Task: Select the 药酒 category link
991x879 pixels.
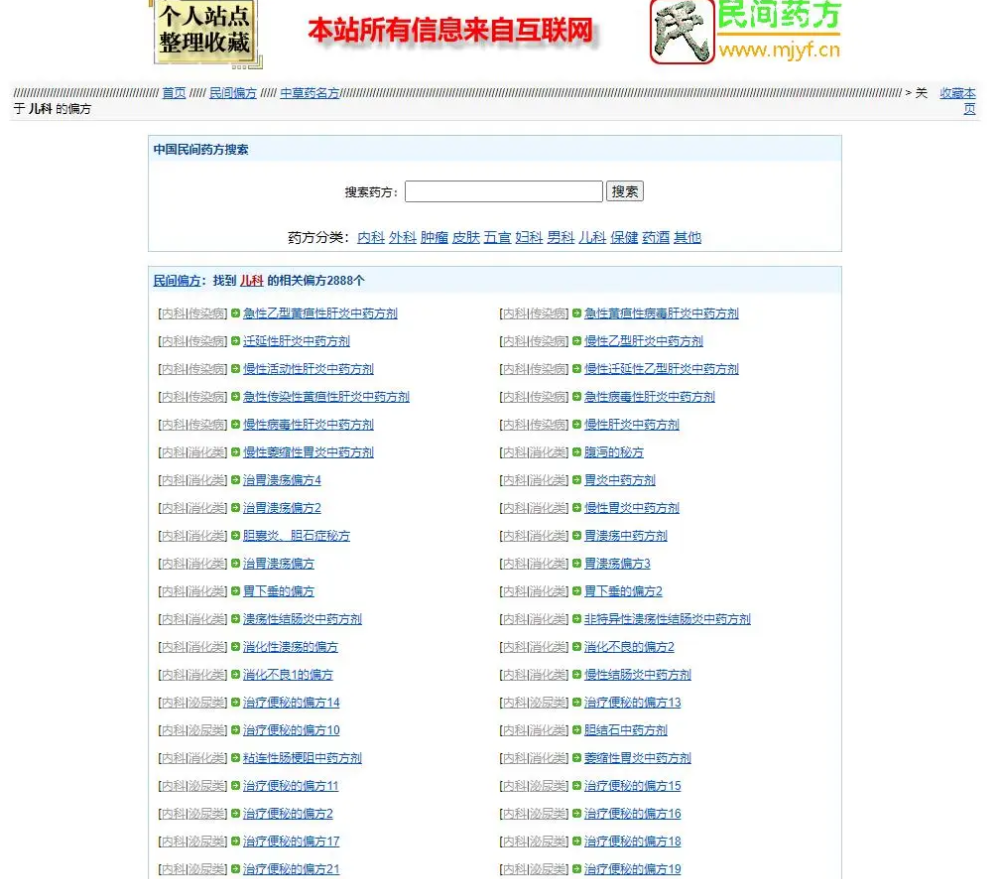Action: tap(654, 237)
